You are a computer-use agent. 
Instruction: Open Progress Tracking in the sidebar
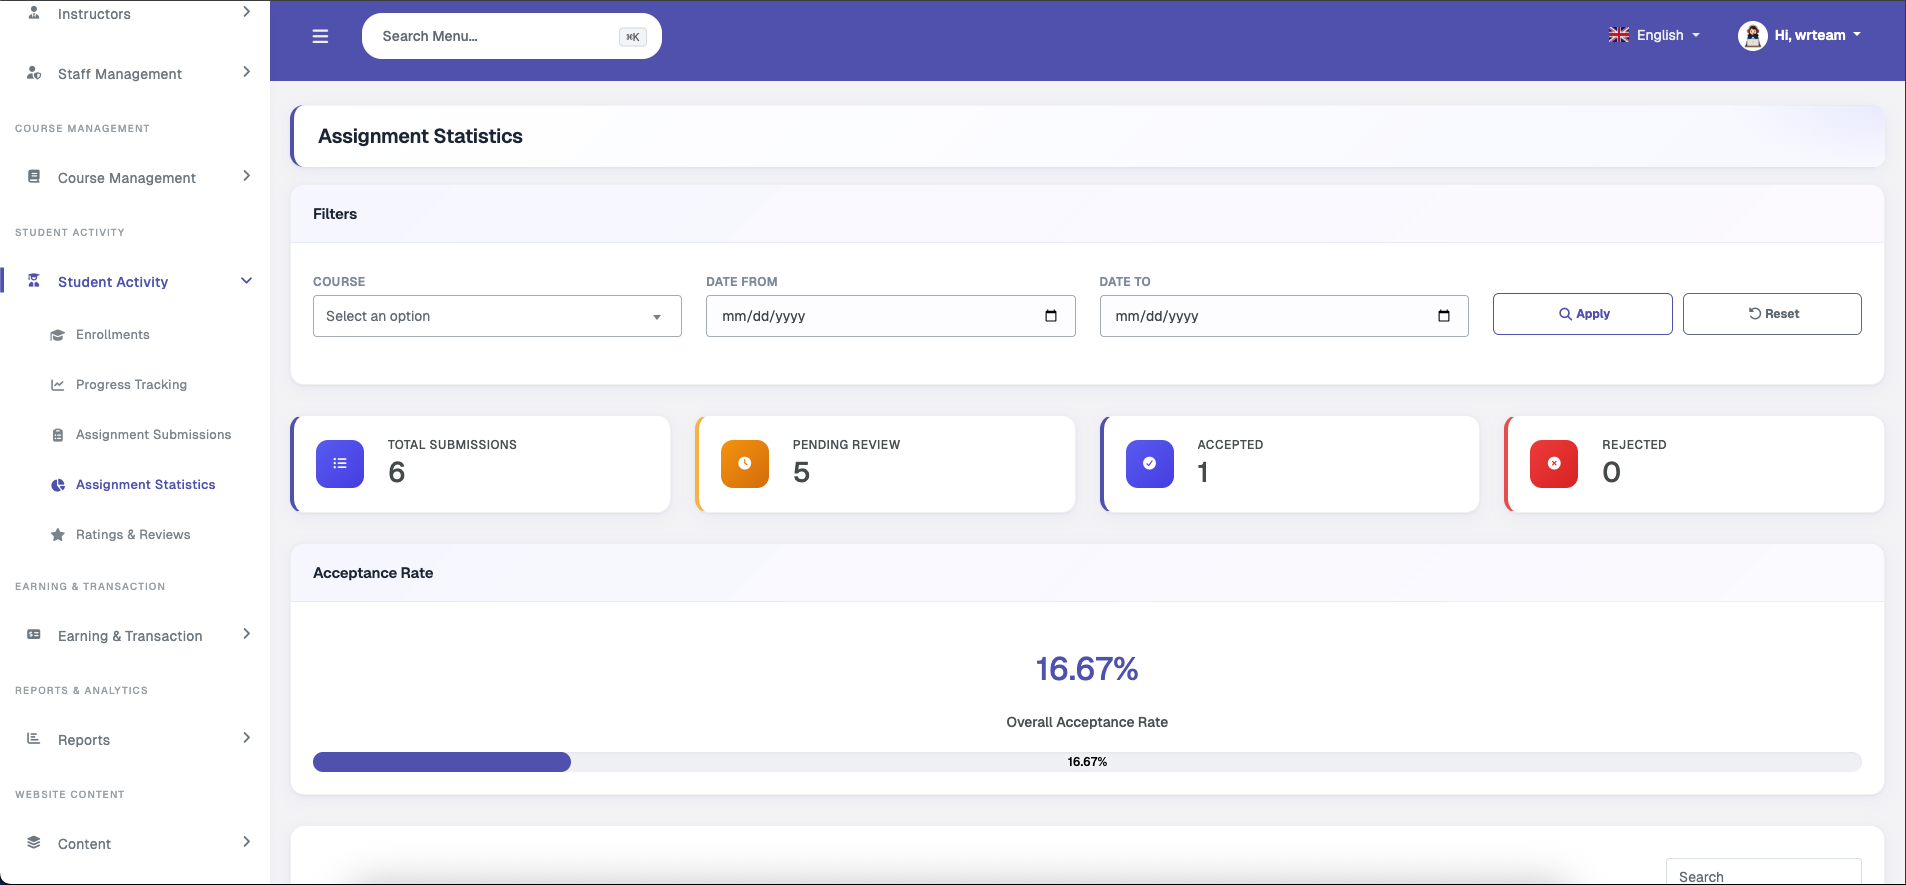coord(131,385)
